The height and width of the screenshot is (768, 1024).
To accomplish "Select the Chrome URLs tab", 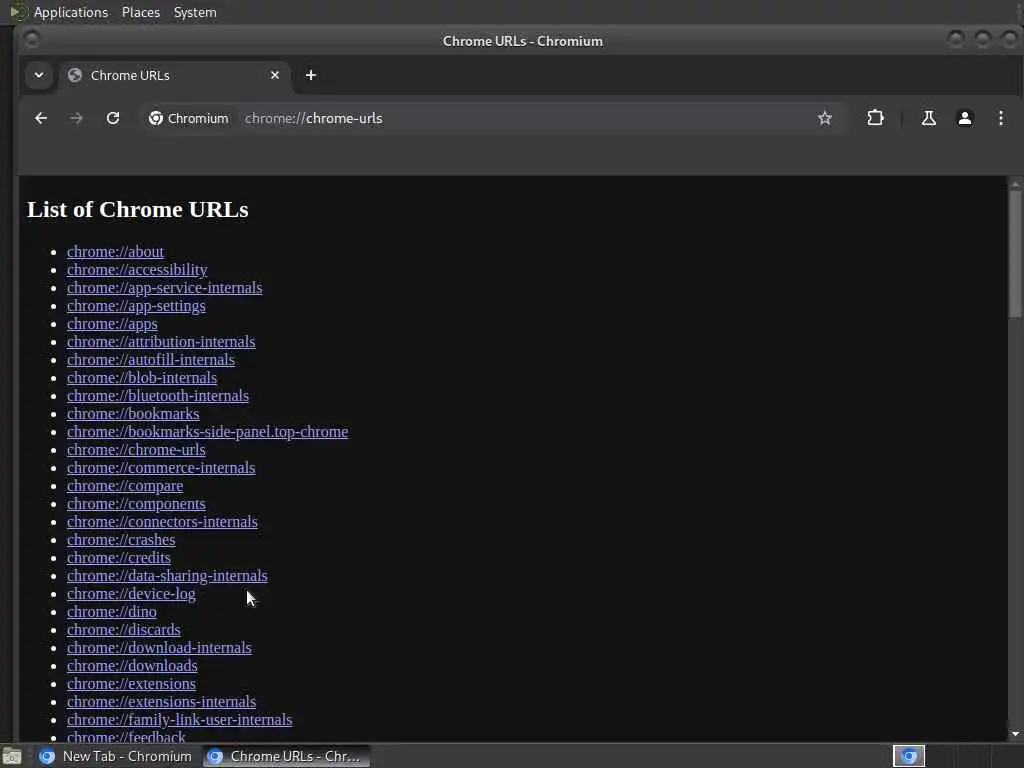I will [174, 76].
